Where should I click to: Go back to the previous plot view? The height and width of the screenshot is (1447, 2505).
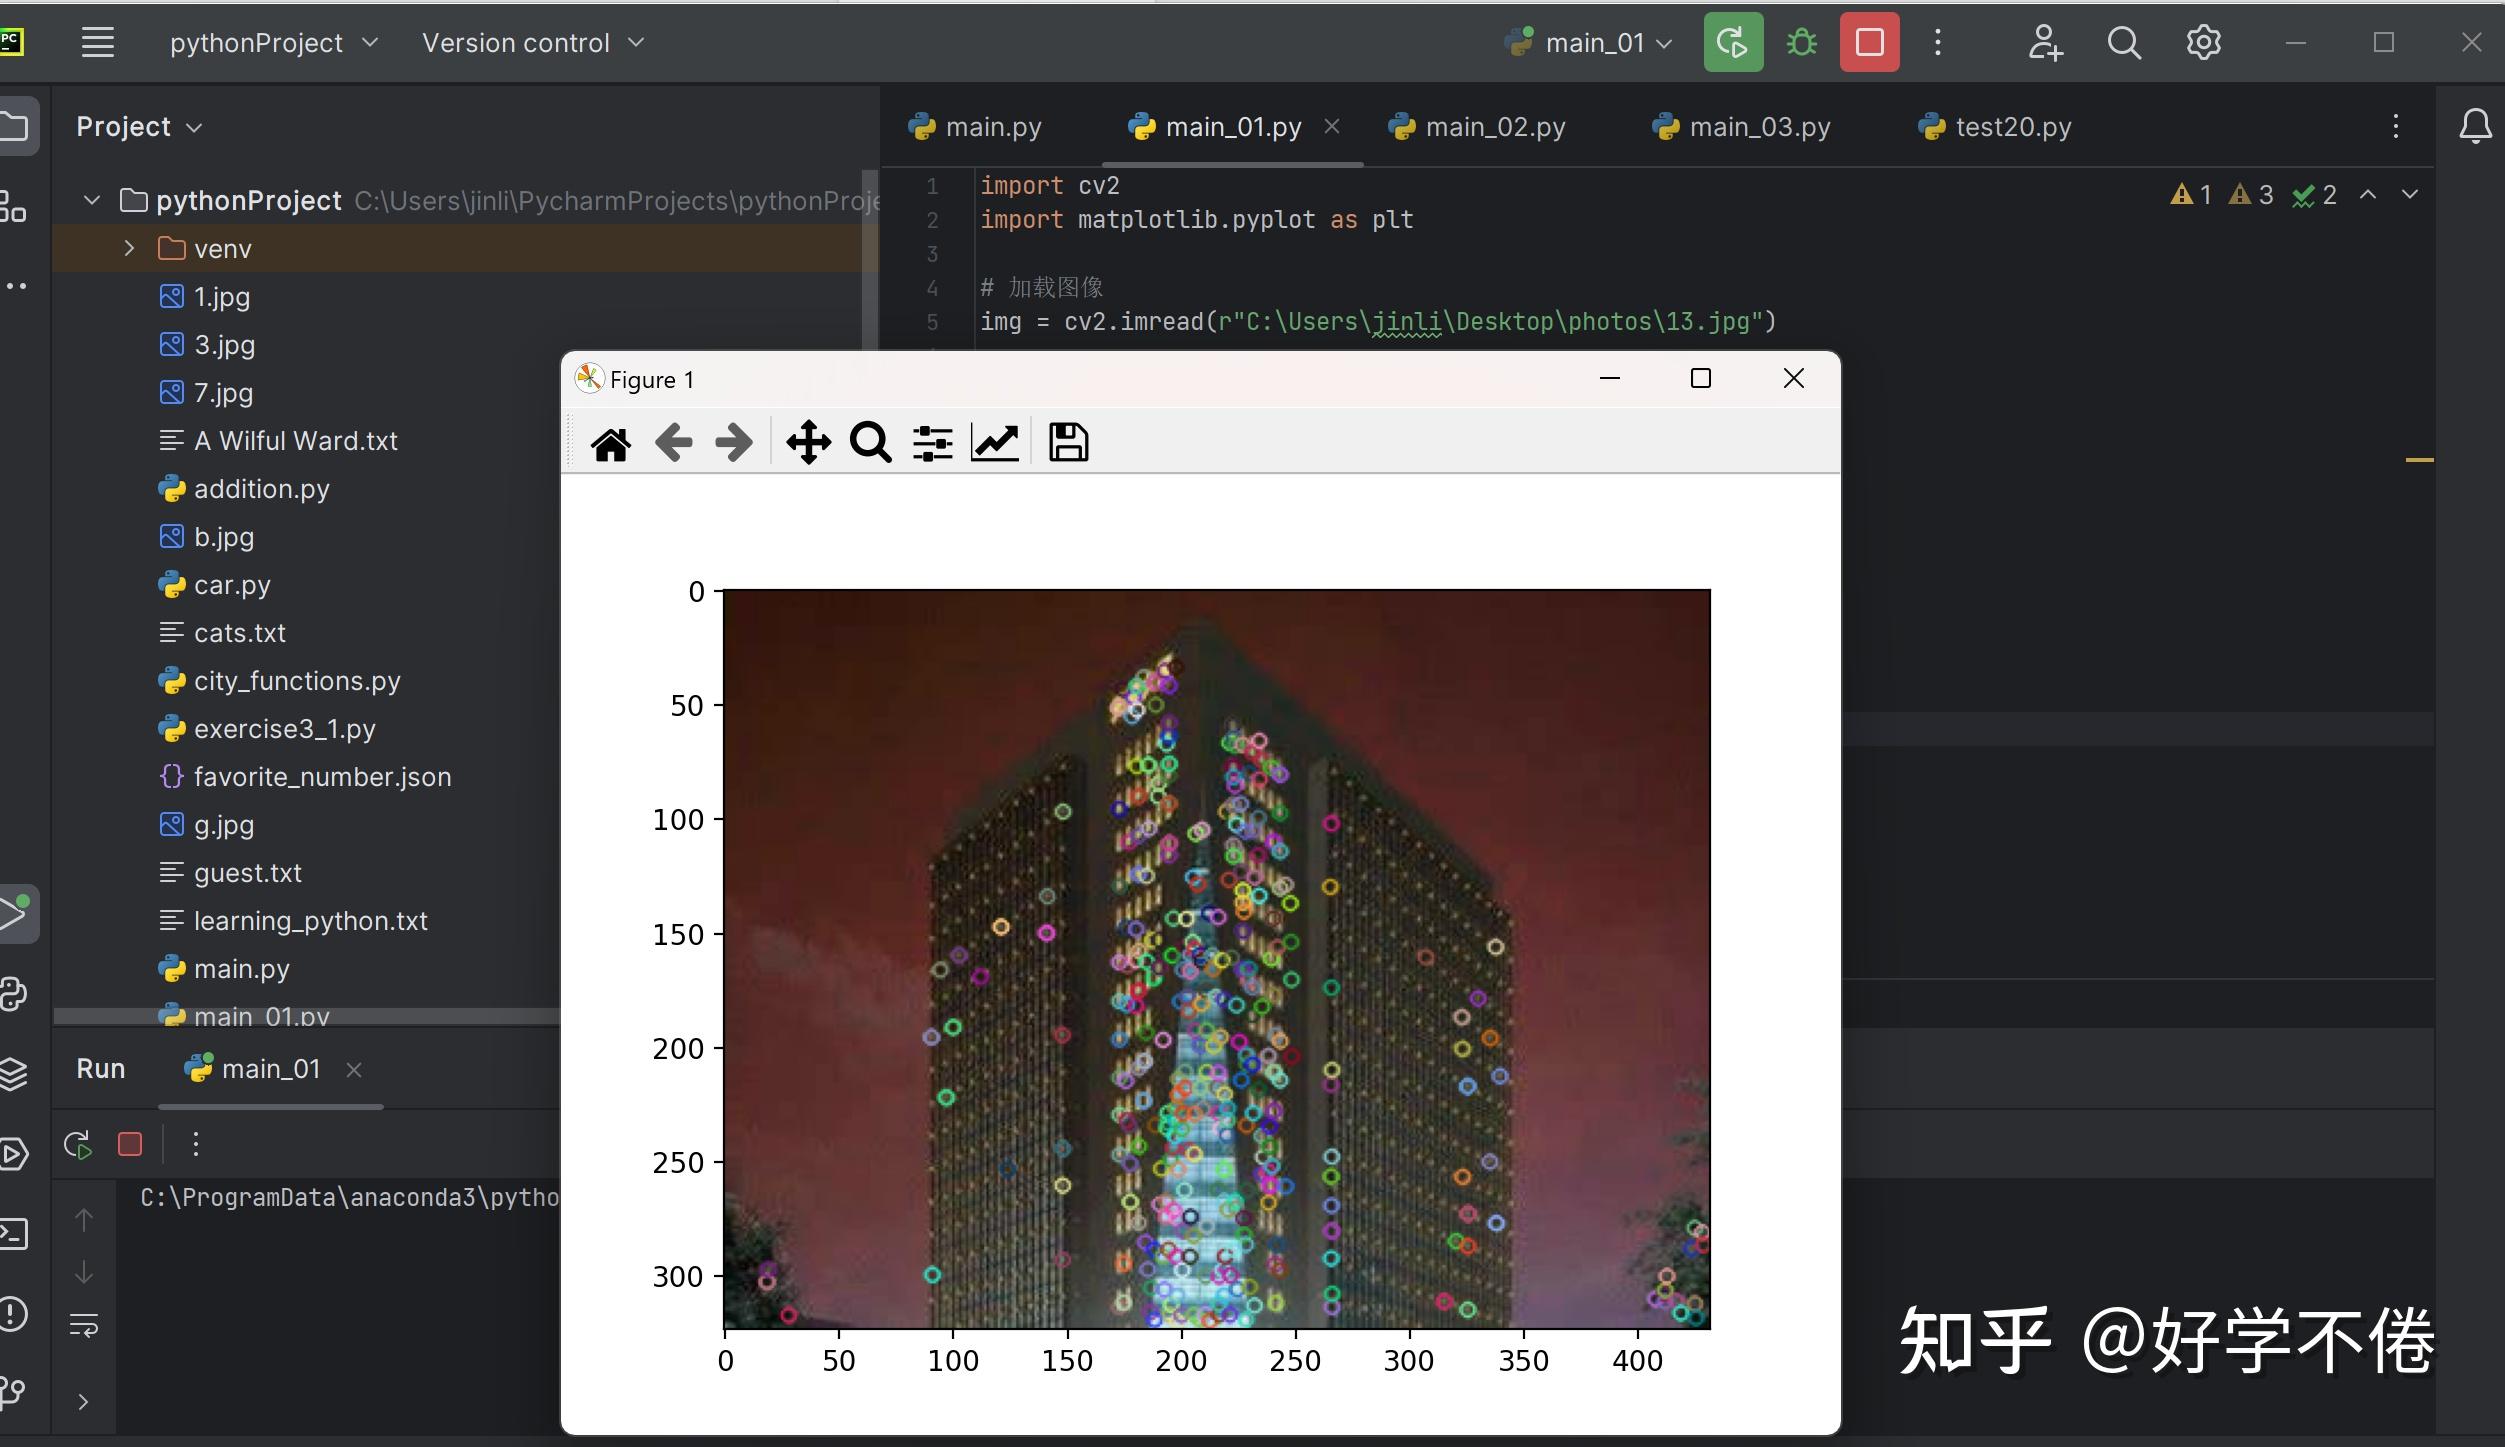click(673, 442)
